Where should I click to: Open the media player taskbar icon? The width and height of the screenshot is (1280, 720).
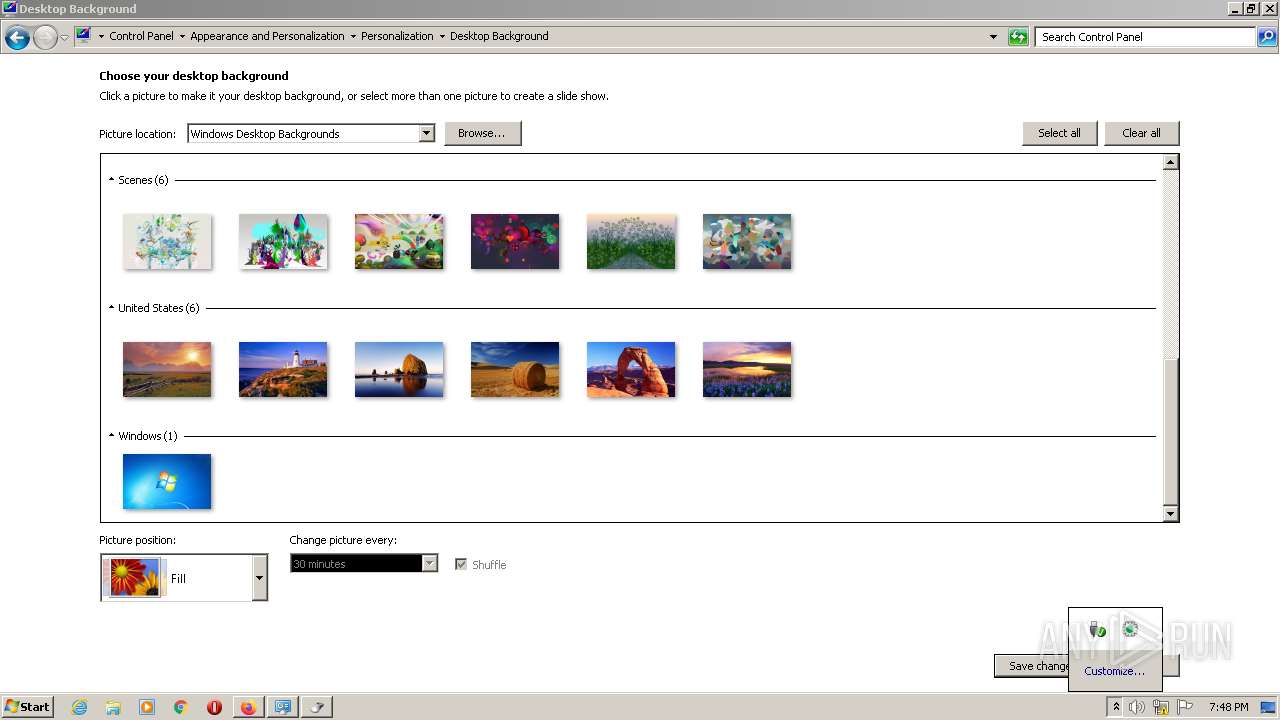click(x=147, y=707)
